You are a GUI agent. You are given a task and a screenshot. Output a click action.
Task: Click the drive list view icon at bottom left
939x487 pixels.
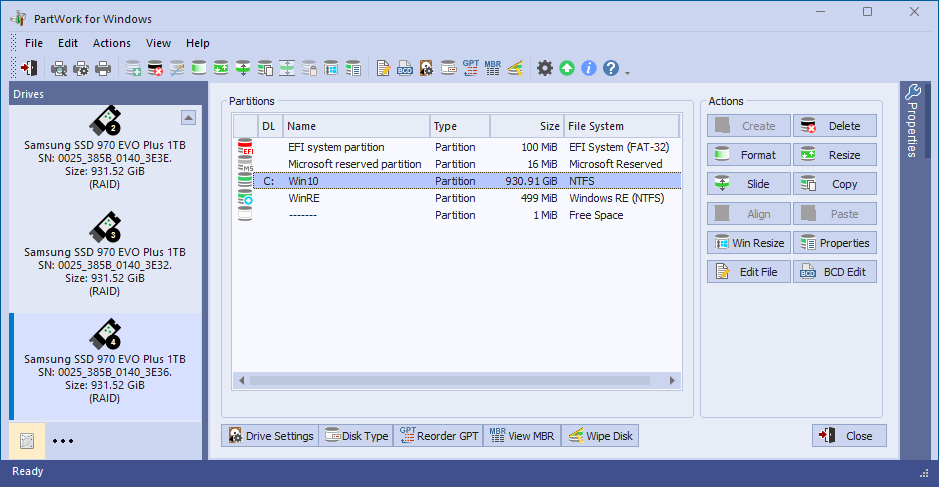27,441
